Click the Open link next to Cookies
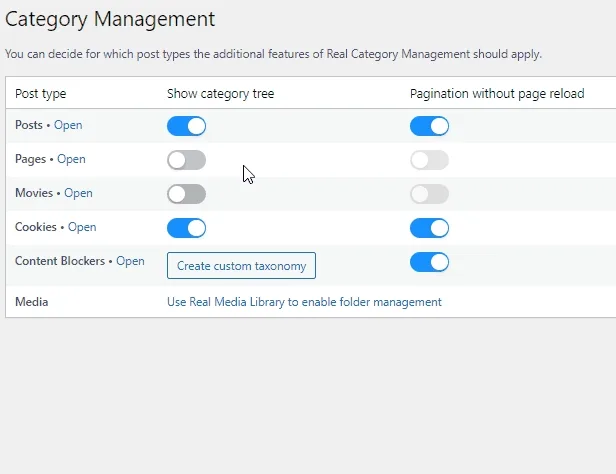The image size is (616, 474). 82,228
